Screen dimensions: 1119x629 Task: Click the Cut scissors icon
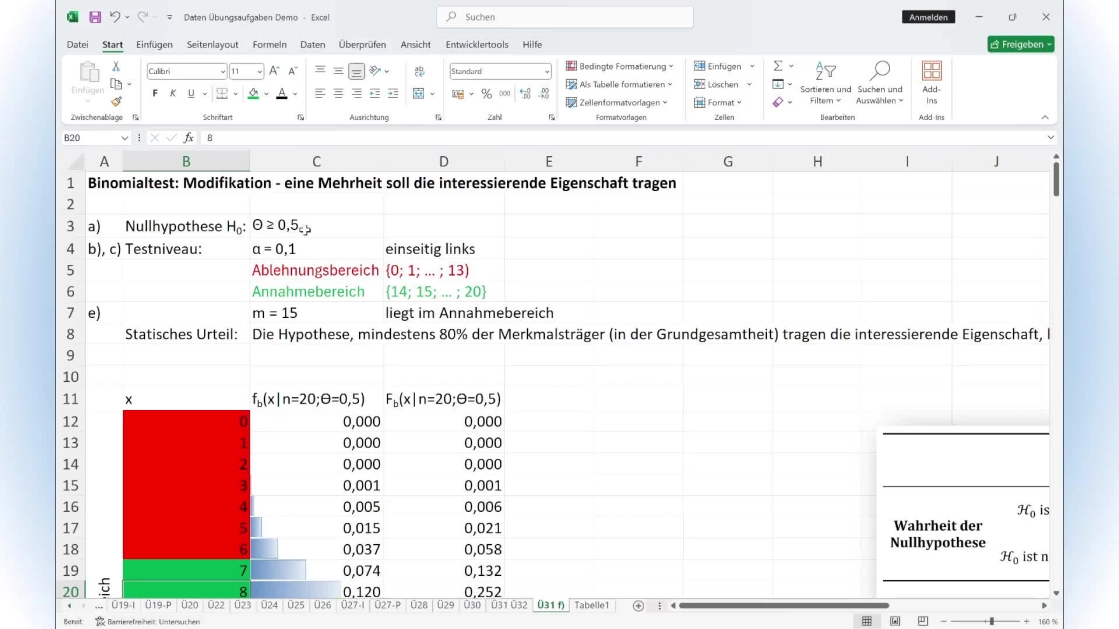[116, 66]
